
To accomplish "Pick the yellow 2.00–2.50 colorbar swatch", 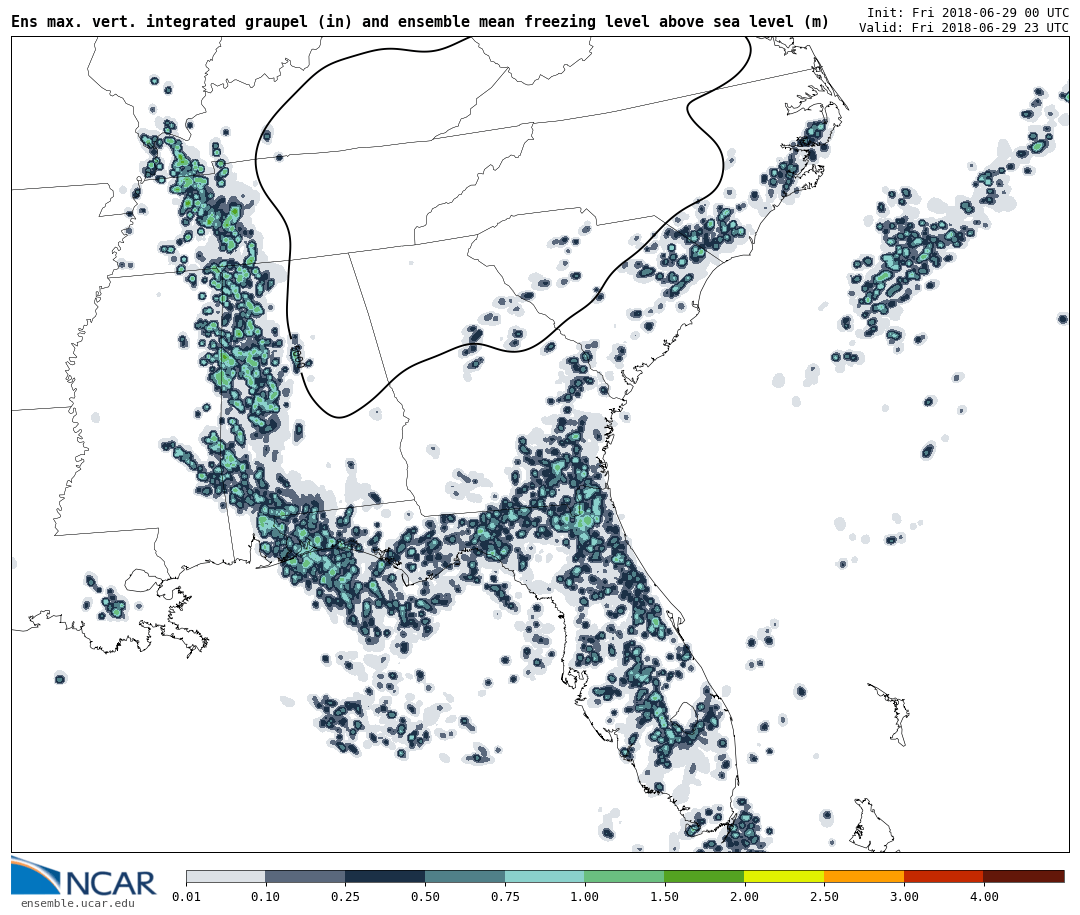I will 783,876.
